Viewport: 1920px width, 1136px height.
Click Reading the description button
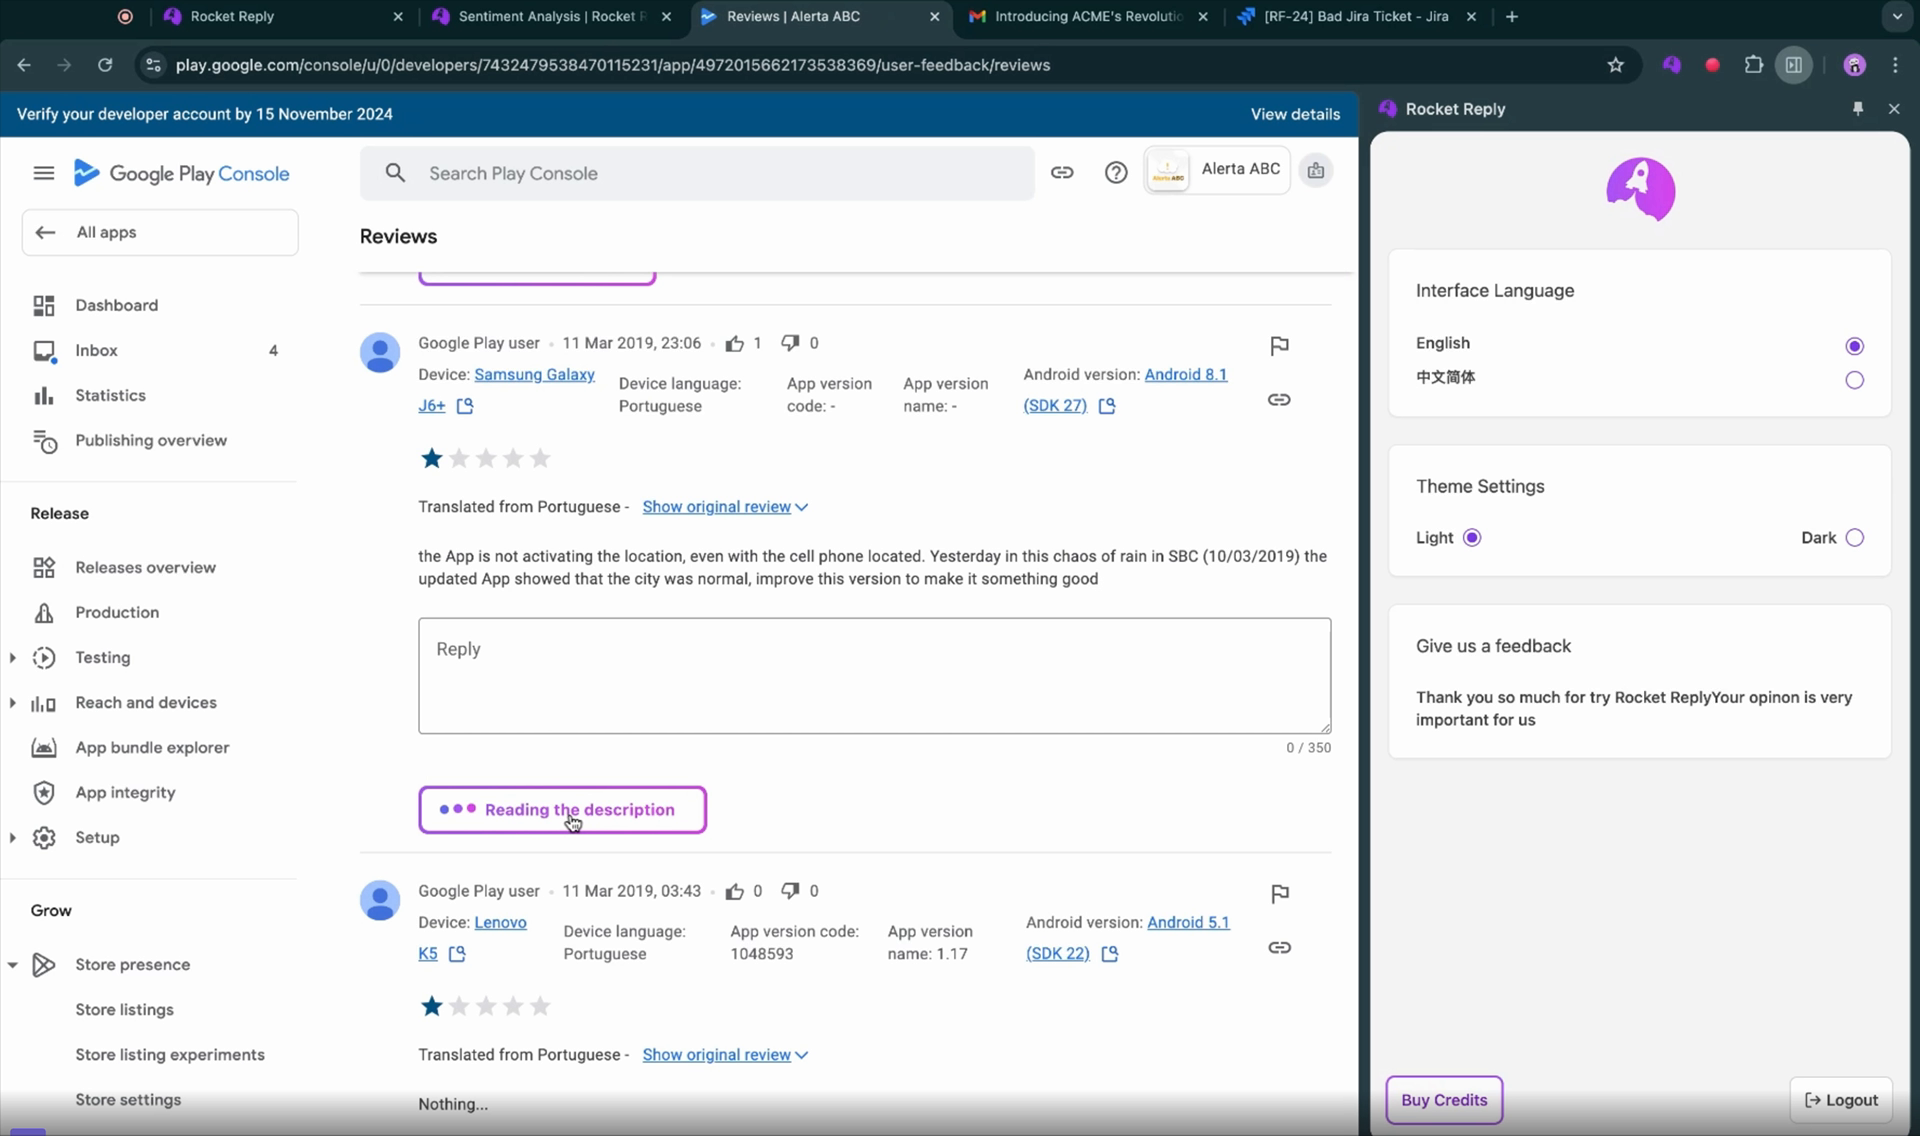click(561, 809)
